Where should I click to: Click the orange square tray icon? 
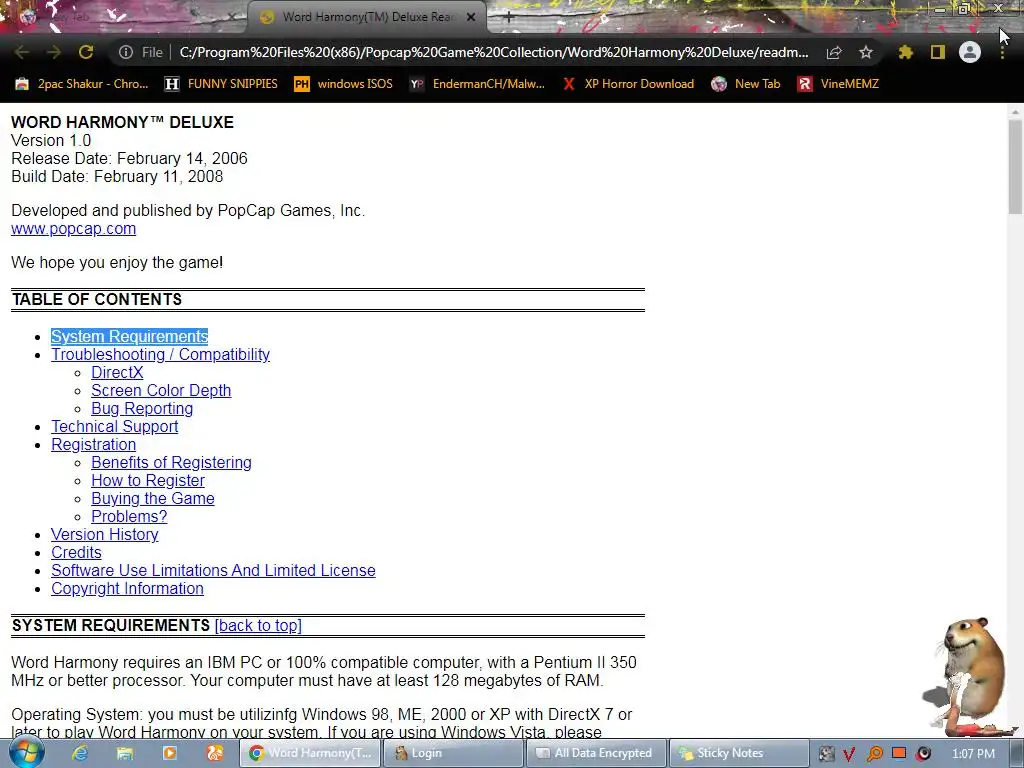pyautogui.click(x=899, y=753)
